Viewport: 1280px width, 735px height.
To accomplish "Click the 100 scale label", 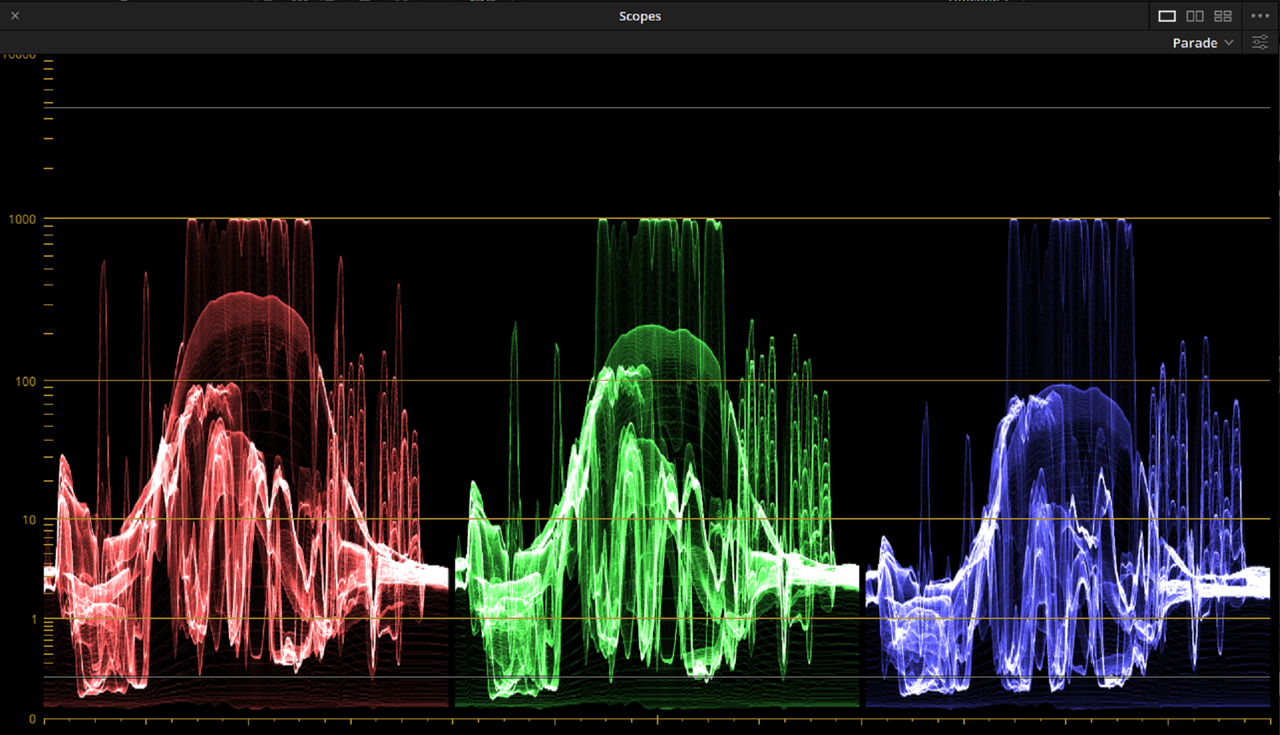I will pyautogui.click(x=24, y=382).
